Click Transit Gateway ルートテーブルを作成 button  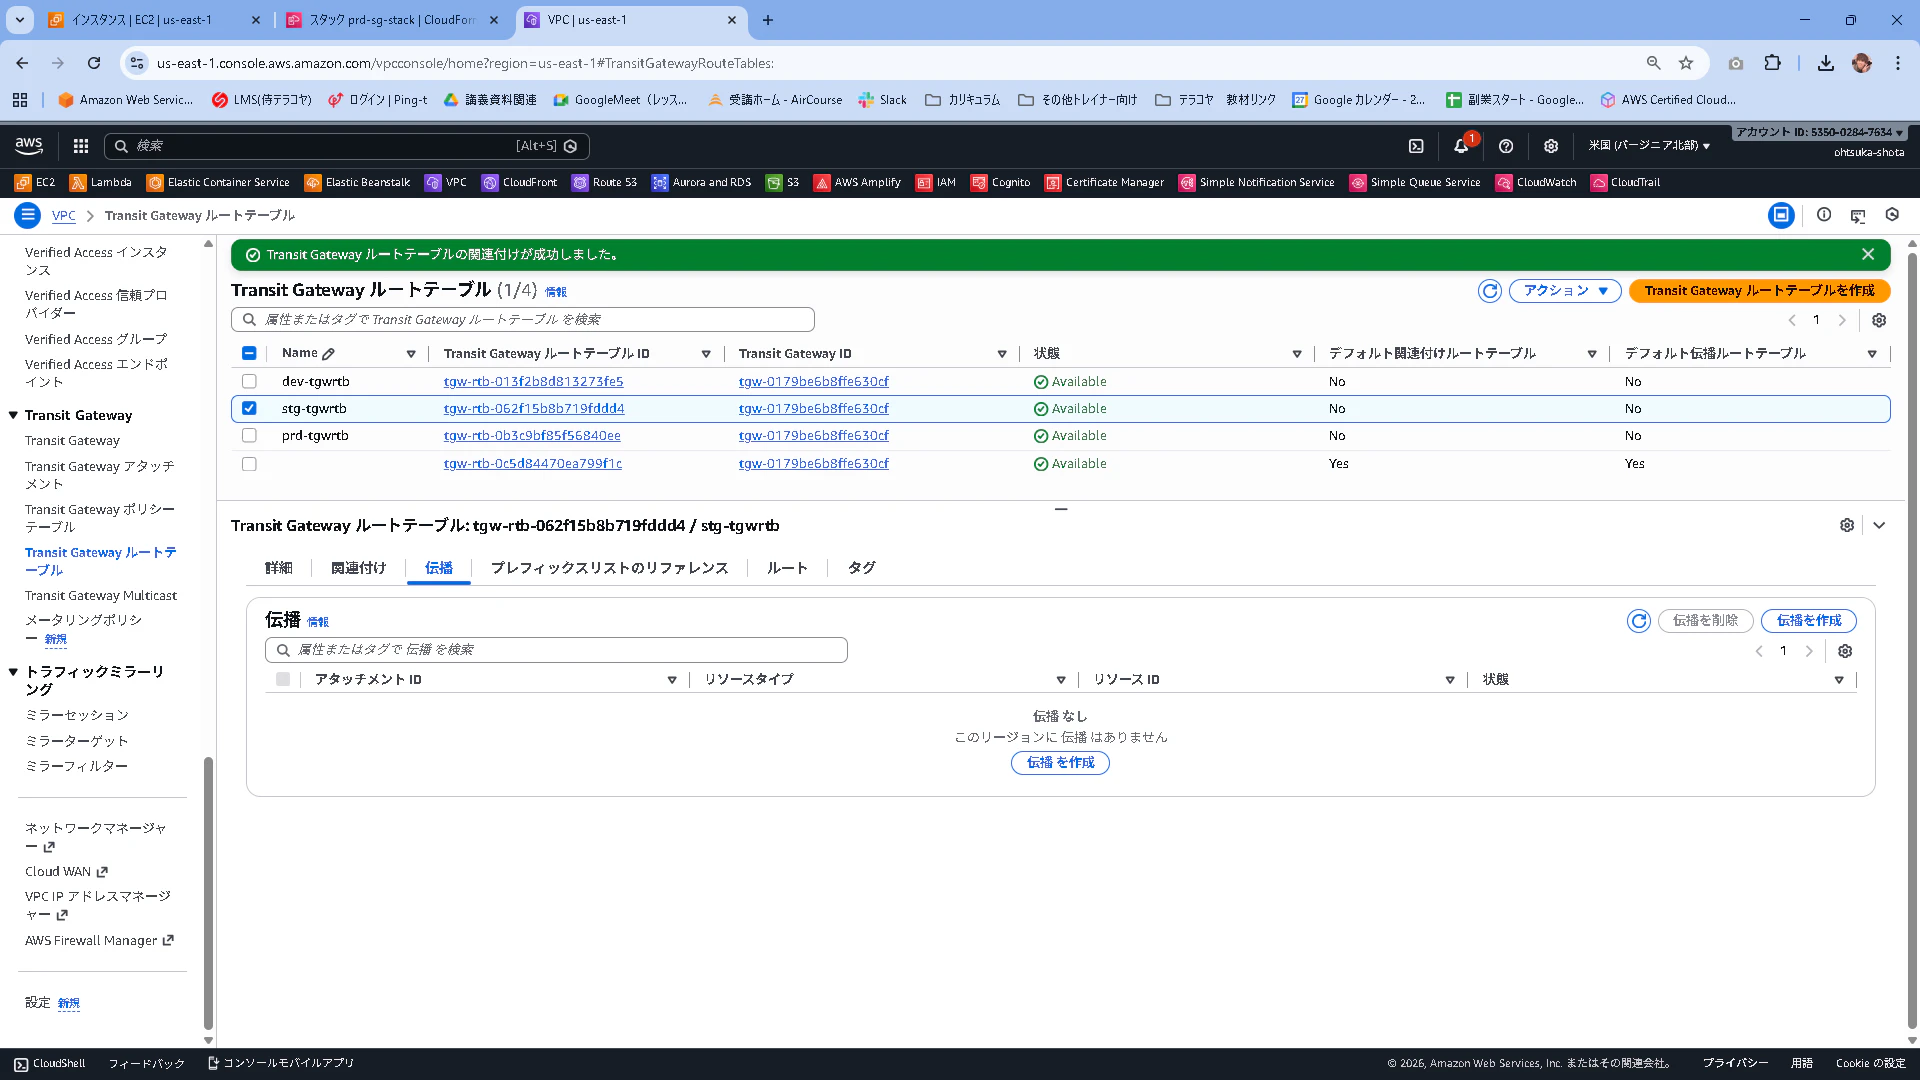1760,291
